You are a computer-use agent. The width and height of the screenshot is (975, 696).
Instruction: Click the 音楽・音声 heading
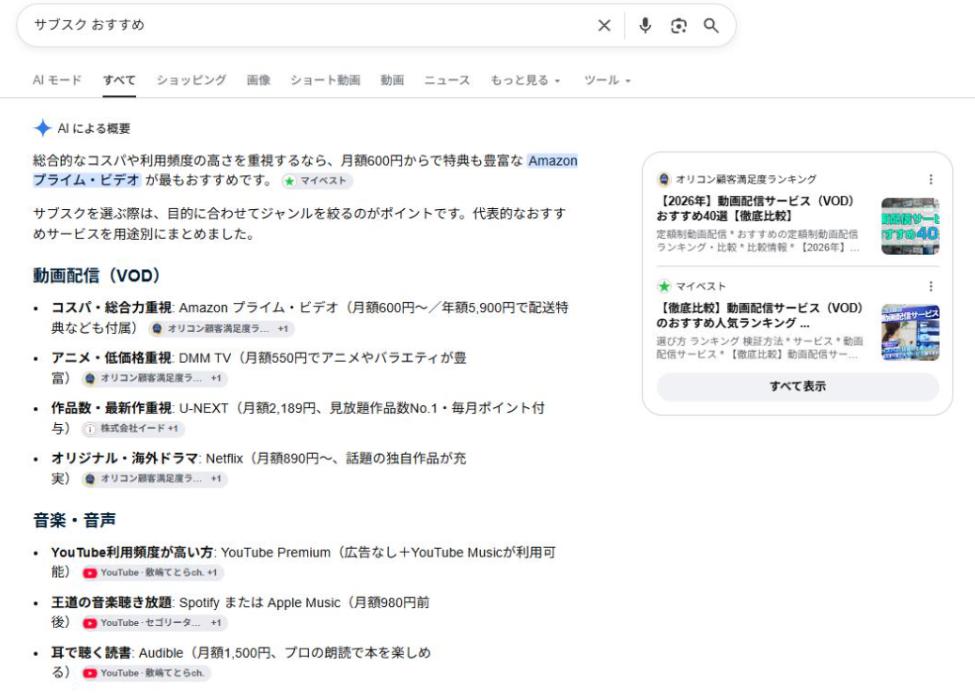(x=75, y=520)
